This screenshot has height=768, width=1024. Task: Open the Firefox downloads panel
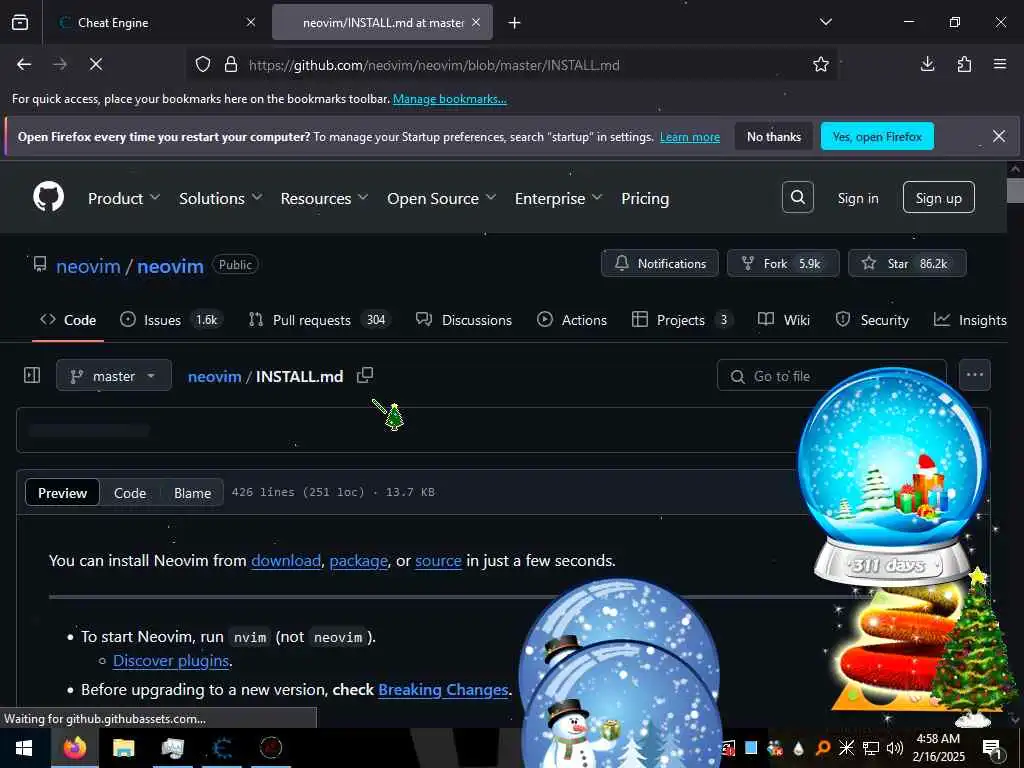click(927, 64)
